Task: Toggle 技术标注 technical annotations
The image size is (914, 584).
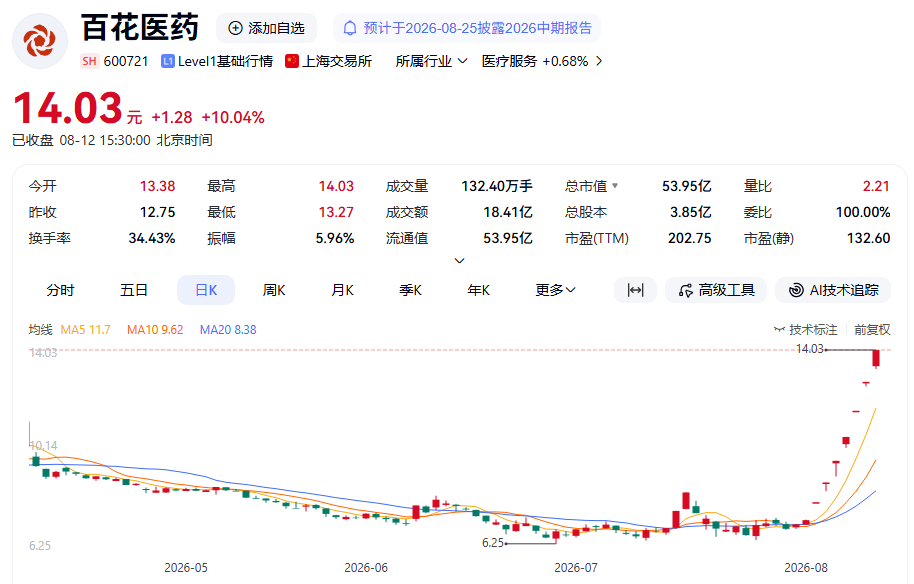Action: (x=806, y=330)
